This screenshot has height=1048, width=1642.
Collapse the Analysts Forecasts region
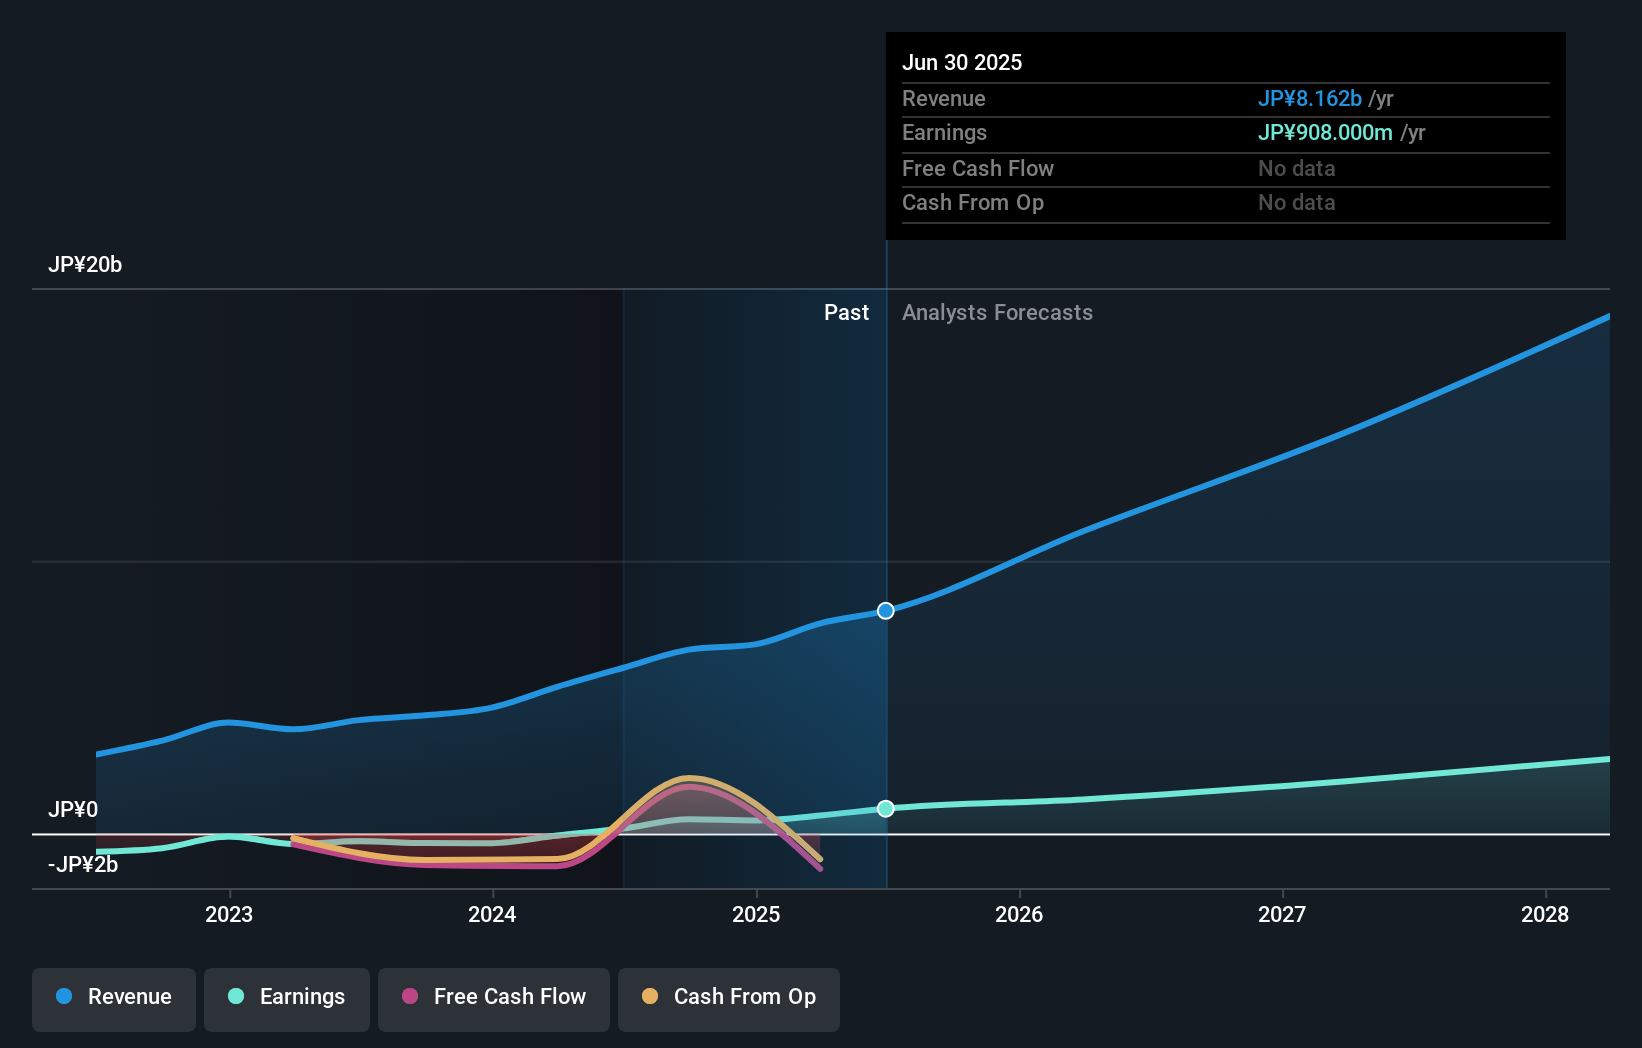pos(996,312)
